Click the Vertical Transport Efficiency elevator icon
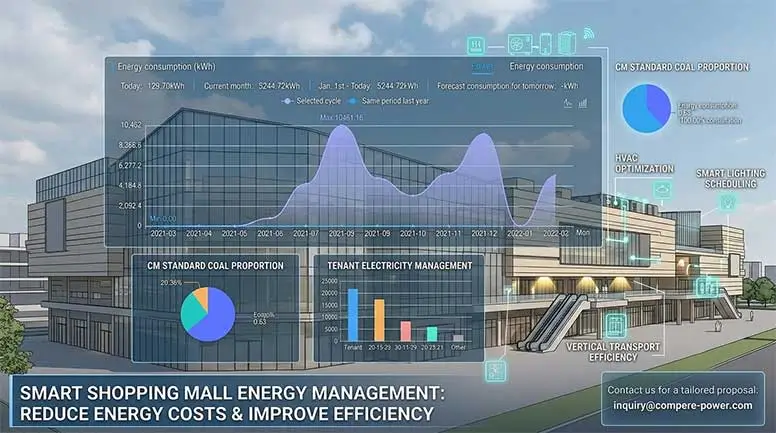 point(615,325)
